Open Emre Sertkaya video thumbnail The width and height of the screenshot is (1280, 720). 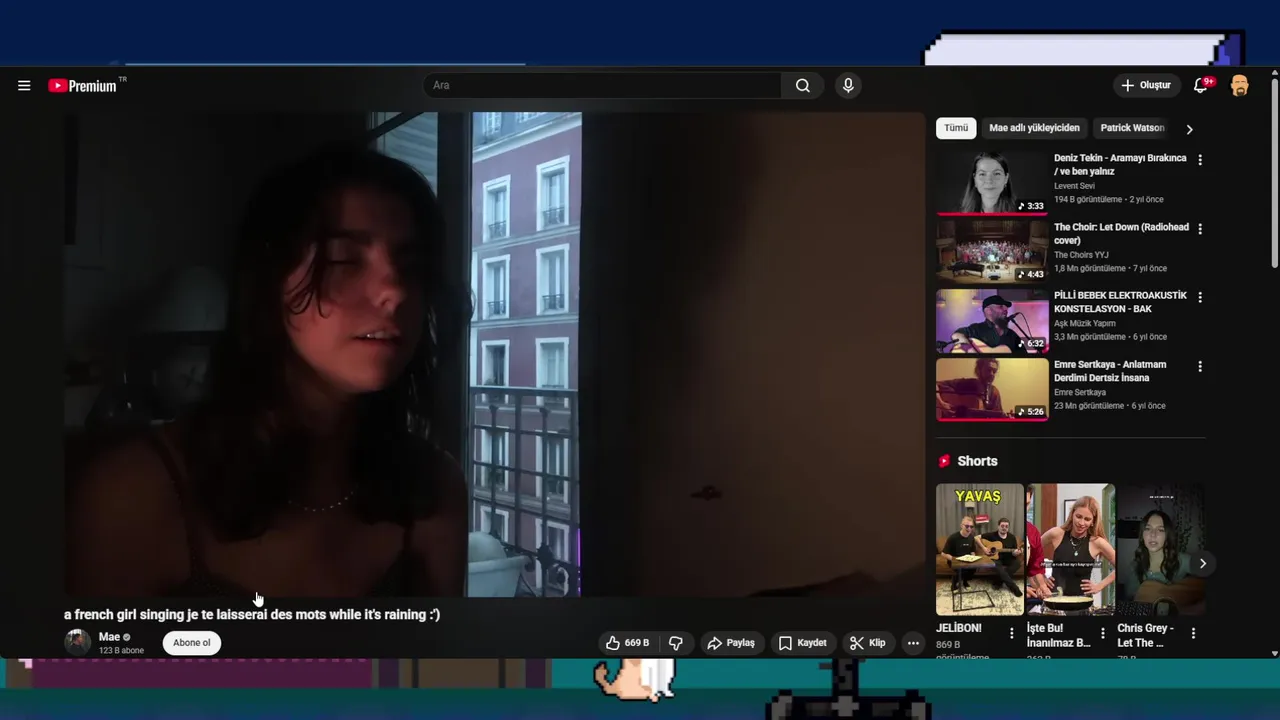(992, 390)
